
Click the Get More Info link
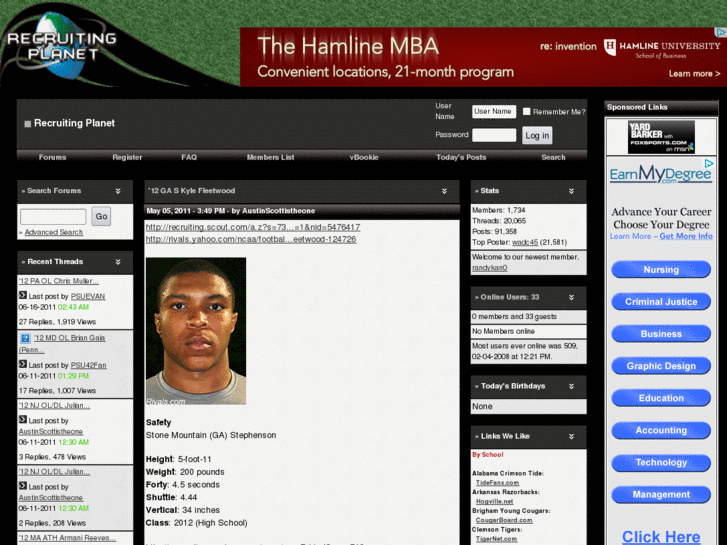click(686, 236)
